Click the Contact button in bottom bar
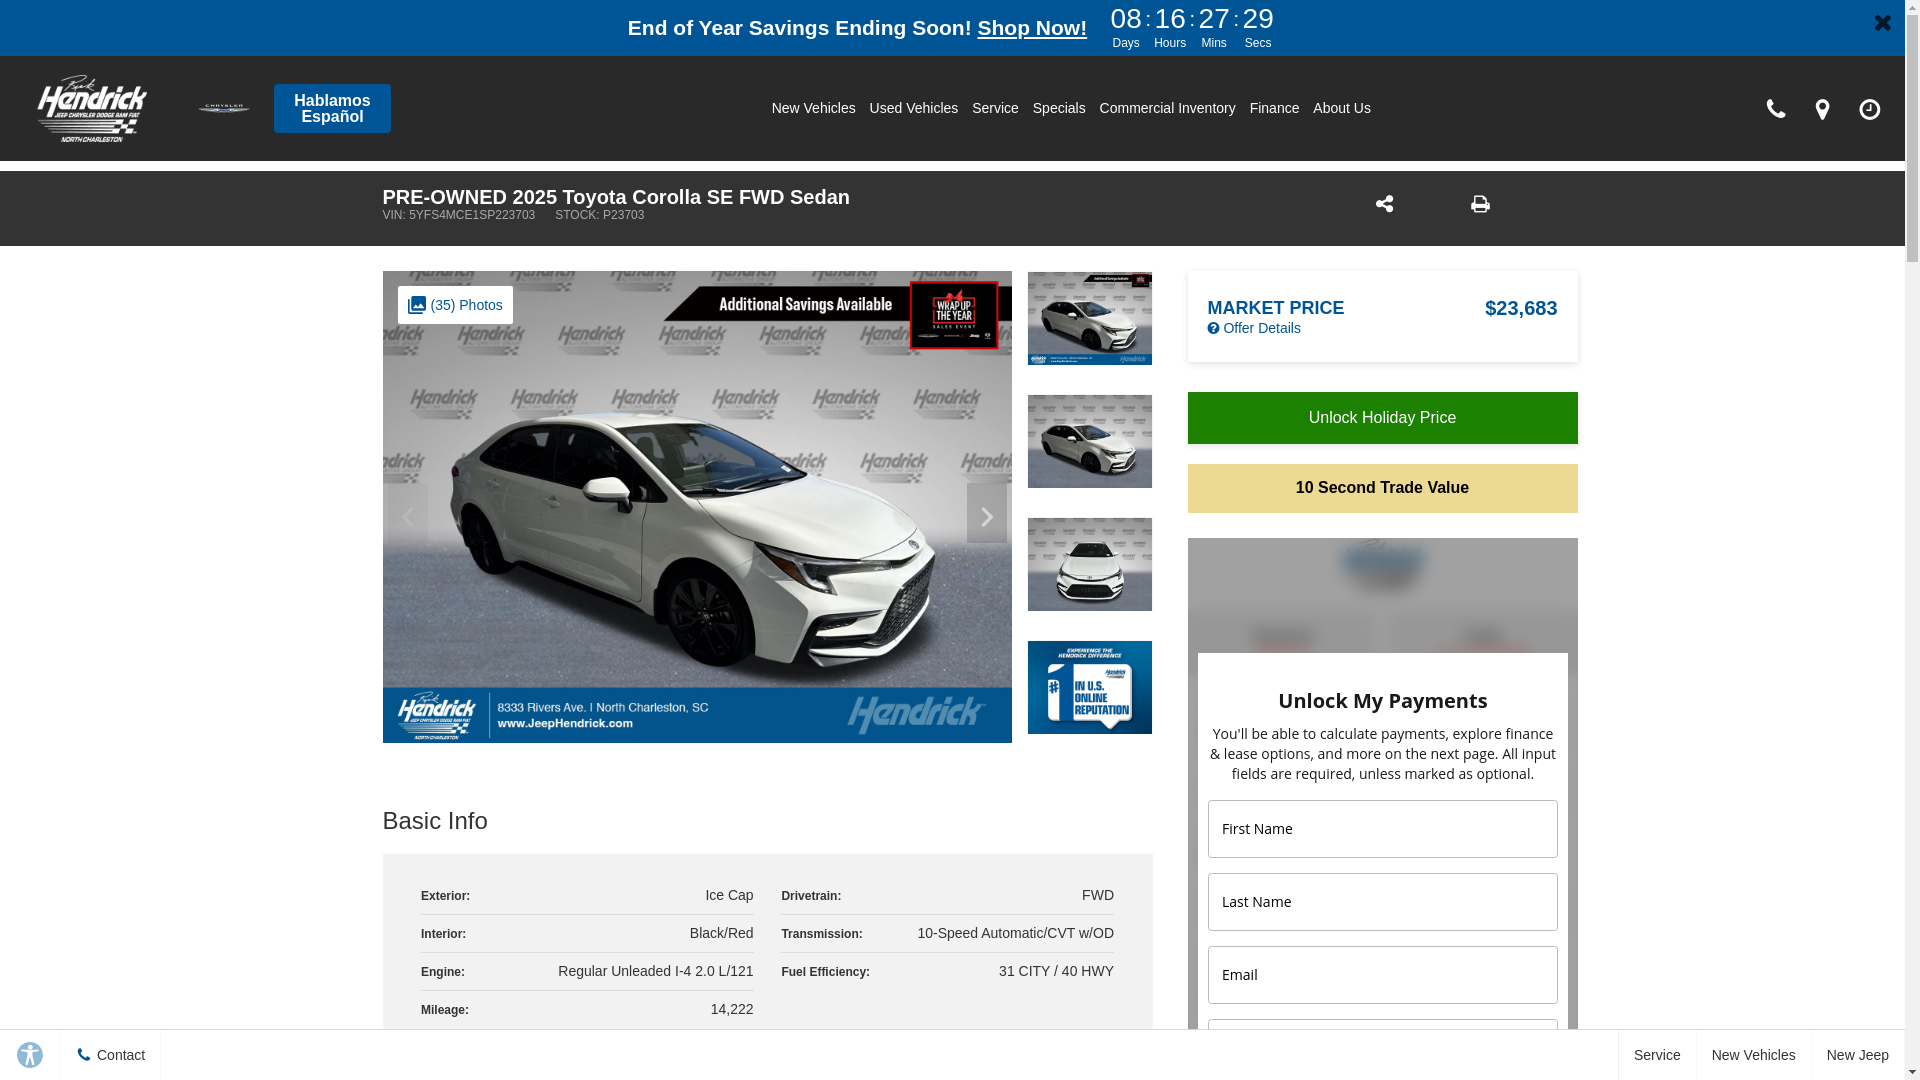Screen dimensions: 1920x1080 coord(111,1055)
